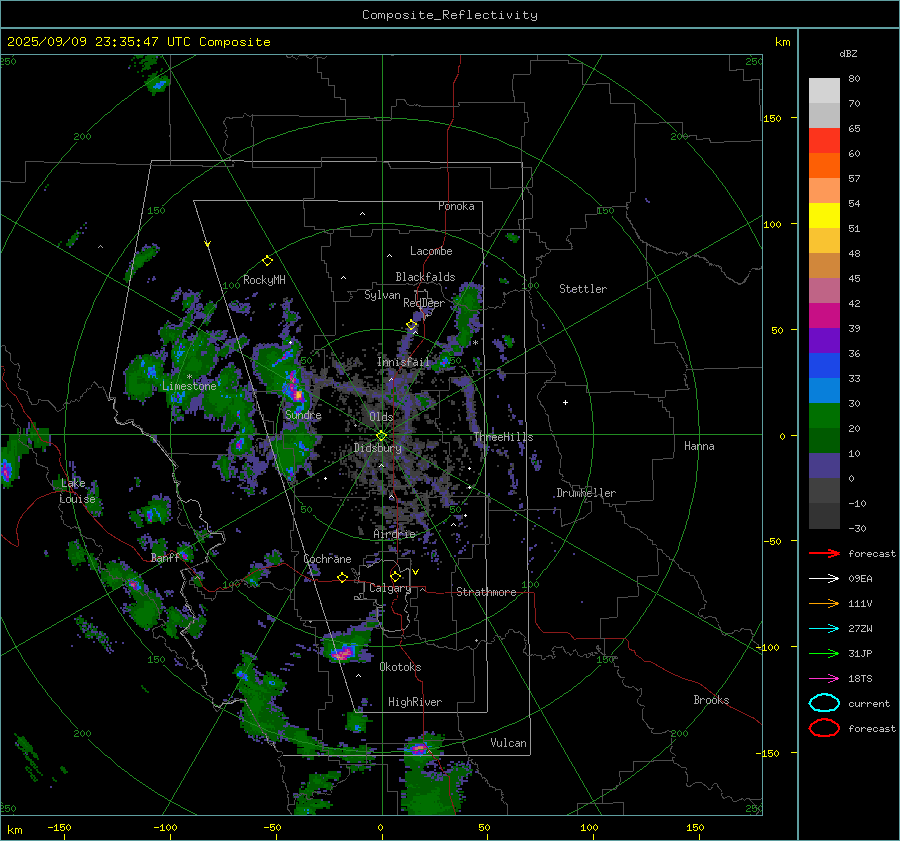Select the red 60–65 dBZ legend swatch
Image resolution: width=900 pixels, height=841 pixels.
(x=824, y=141)
